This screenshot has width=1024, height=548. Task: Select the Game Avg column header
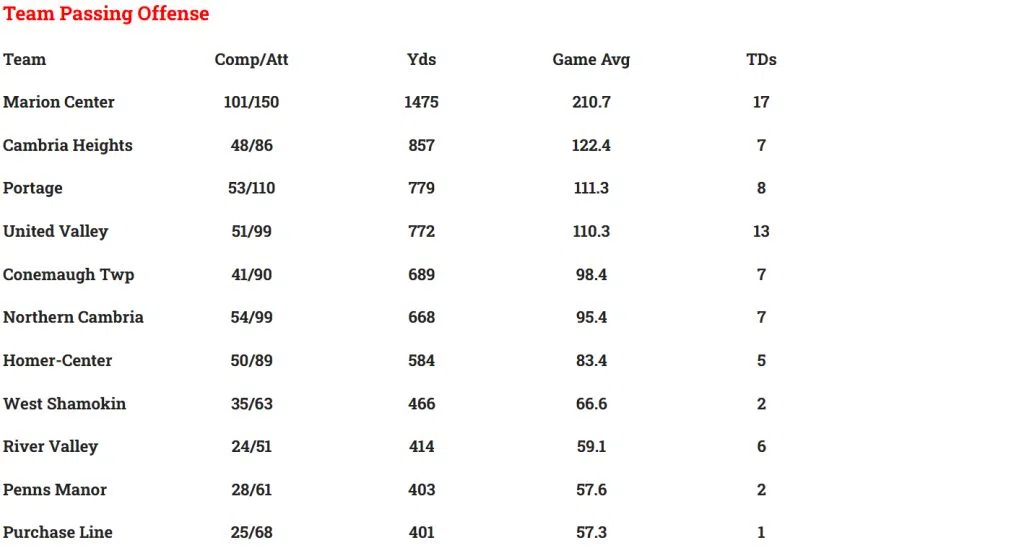[x=591, y=59]
